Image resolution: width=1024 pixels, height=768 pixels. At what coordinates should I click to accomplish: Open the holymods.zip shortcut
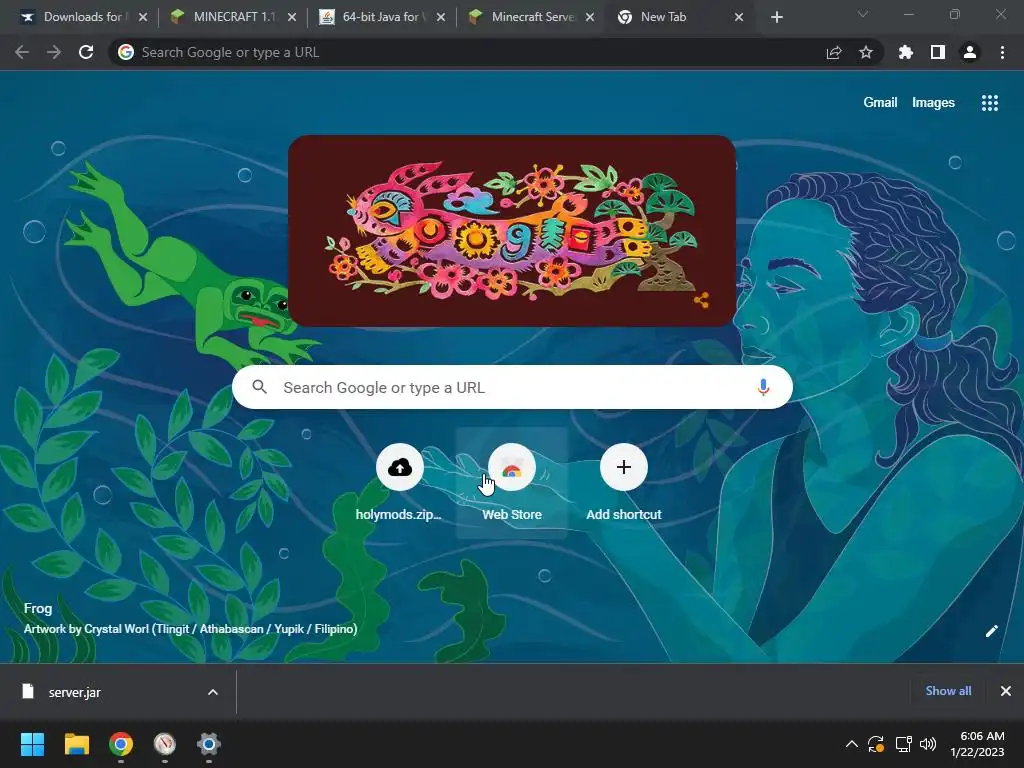pos(400,483)
